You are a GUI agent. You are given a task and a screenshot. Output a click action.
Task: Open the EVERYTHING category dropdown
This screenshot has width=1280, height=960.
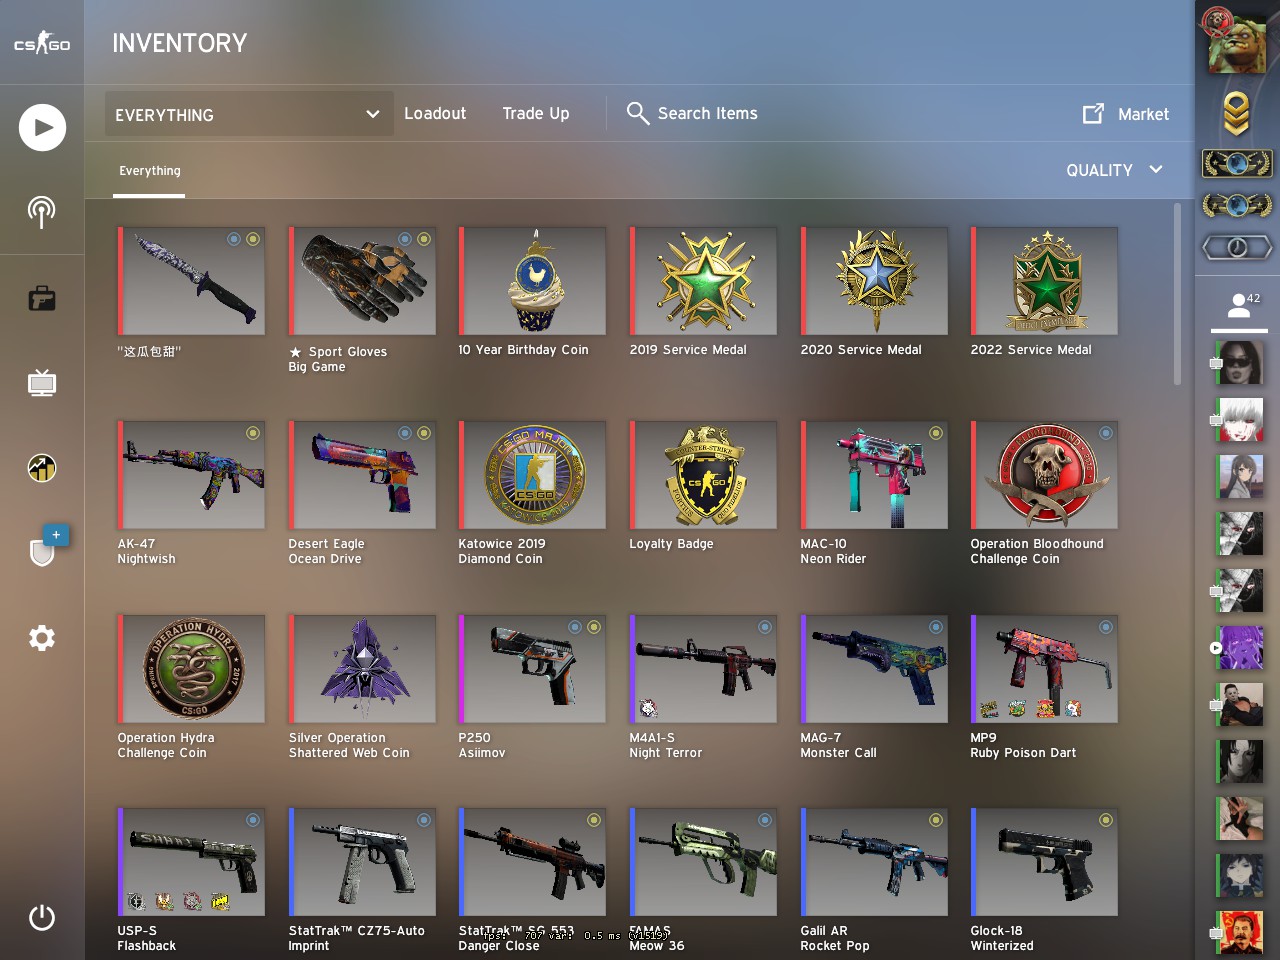(248, 115)
